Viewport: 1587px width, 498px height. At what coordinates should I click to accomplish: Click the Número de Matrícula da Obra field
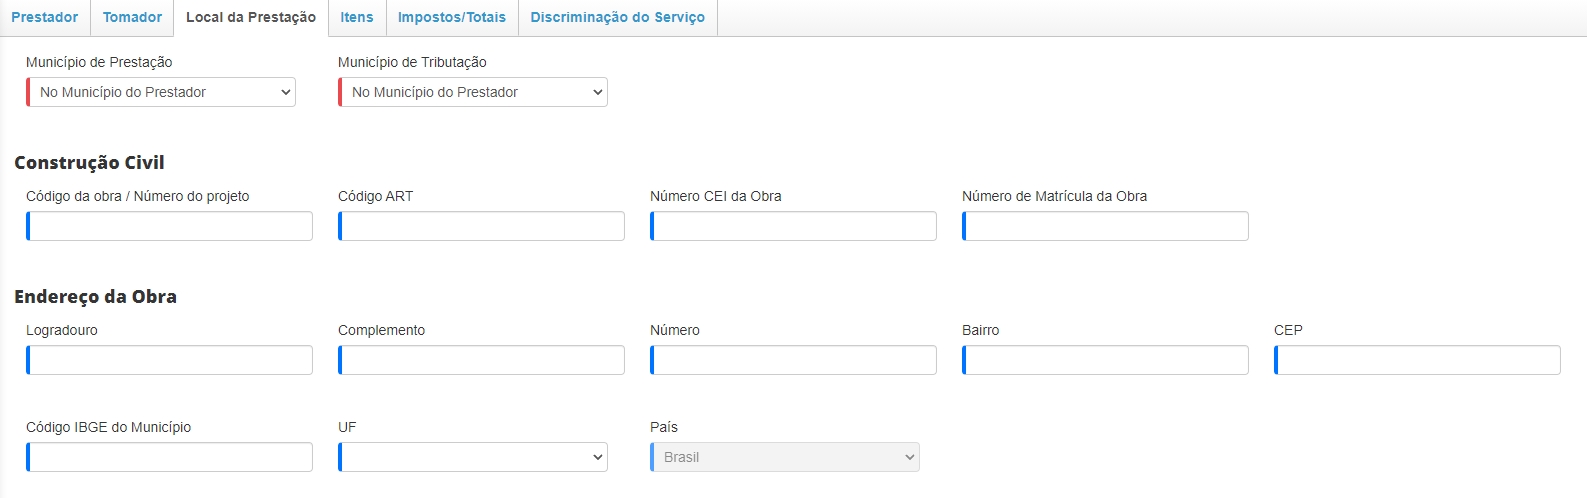[x=1106, y=226]
